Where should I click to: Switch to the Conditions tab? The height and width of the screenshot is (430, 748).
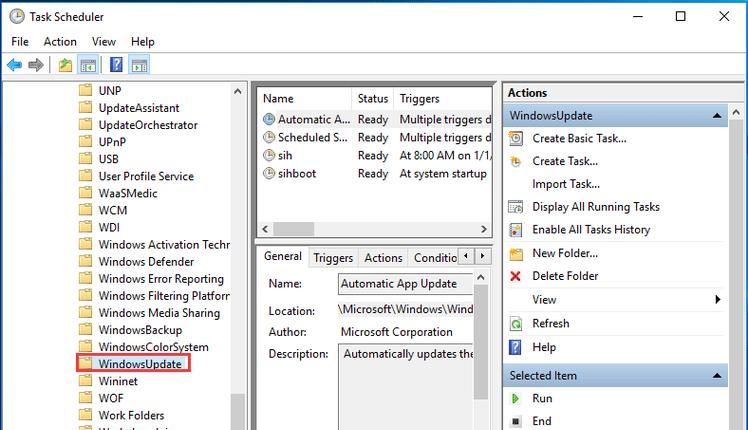[434, 258]
